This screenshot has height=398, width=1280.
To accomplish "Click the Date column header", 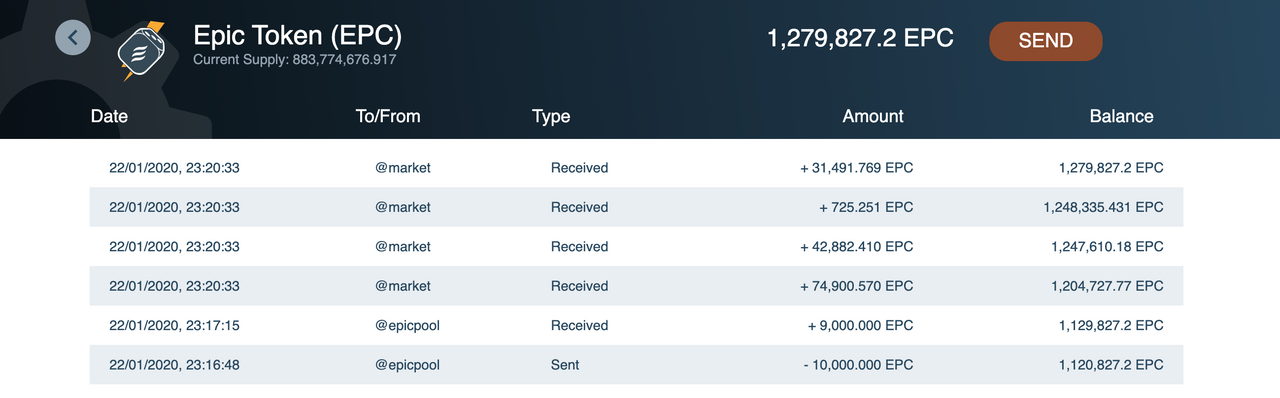I will [109, 116].
